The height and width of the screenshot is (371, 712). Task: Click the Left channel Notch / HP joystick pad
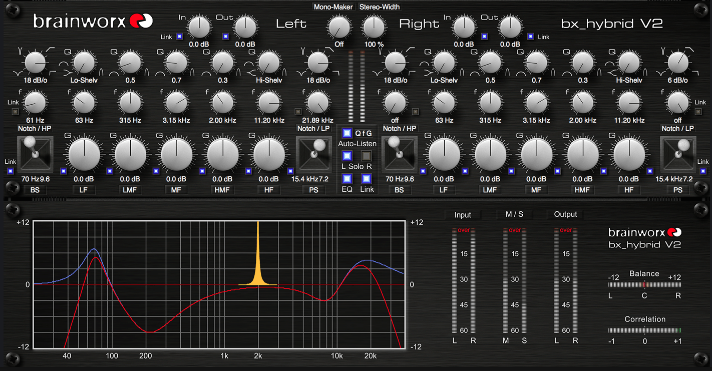(35, 153)
